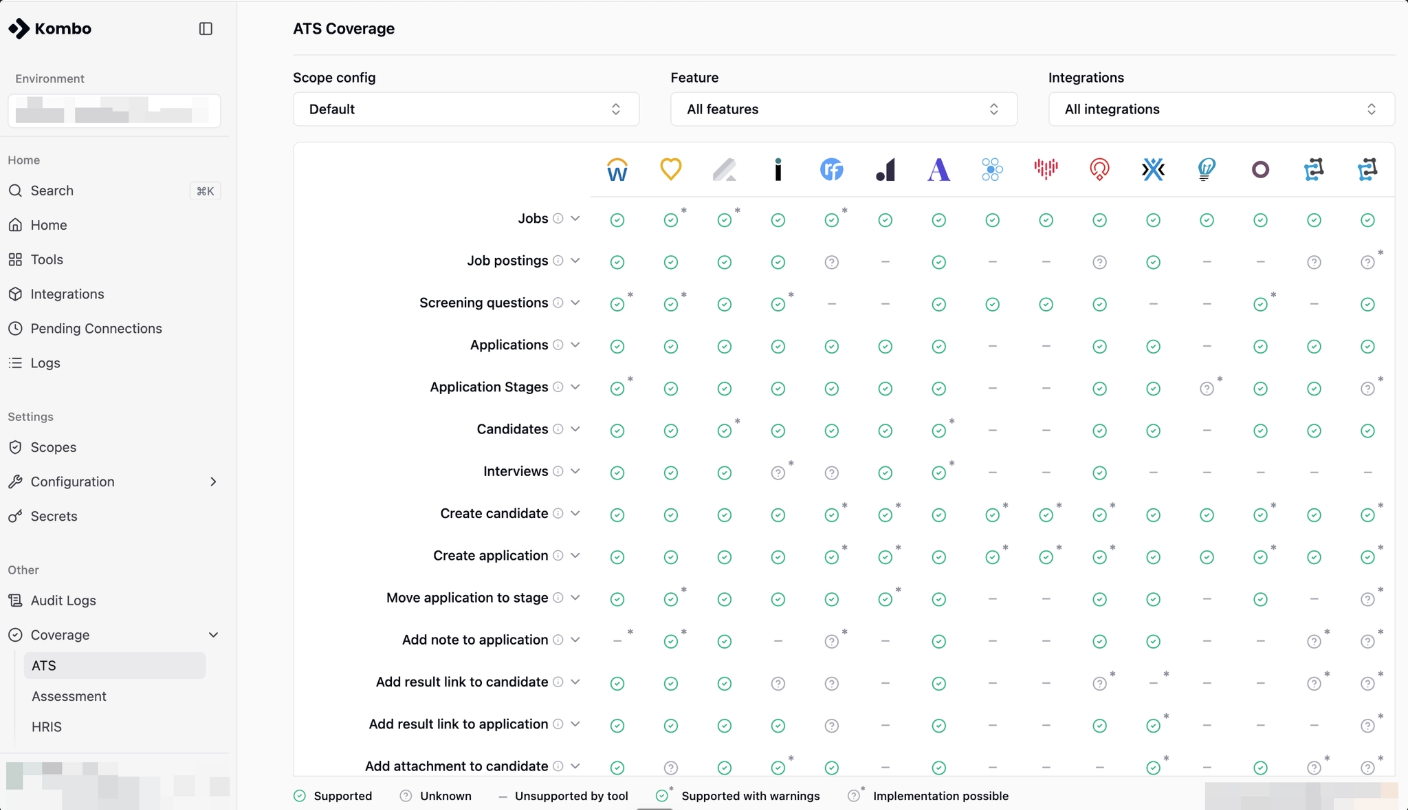1408x810 pixels.
Task: Select the dark purple ring integration logo
Action: point(1260,170)
